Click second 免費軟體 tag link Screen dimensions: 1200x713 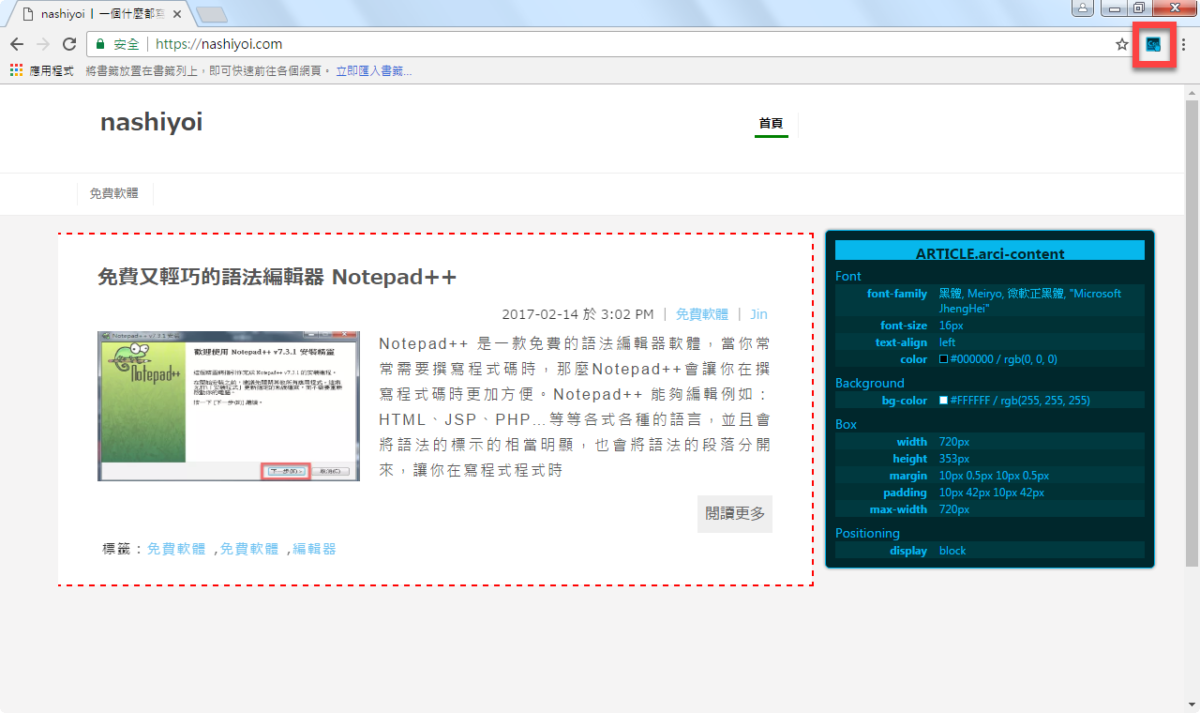click(x=249, y=549)
